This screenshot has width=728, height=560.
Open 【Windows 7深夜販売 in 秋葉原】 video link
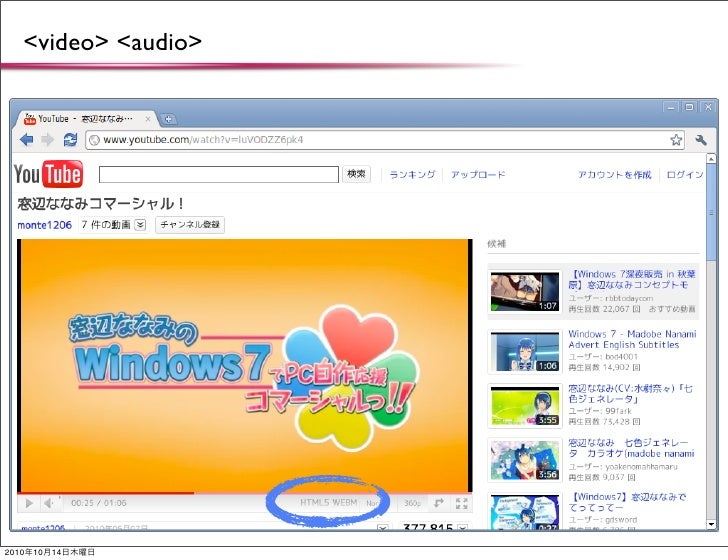[x=632, y=279]
